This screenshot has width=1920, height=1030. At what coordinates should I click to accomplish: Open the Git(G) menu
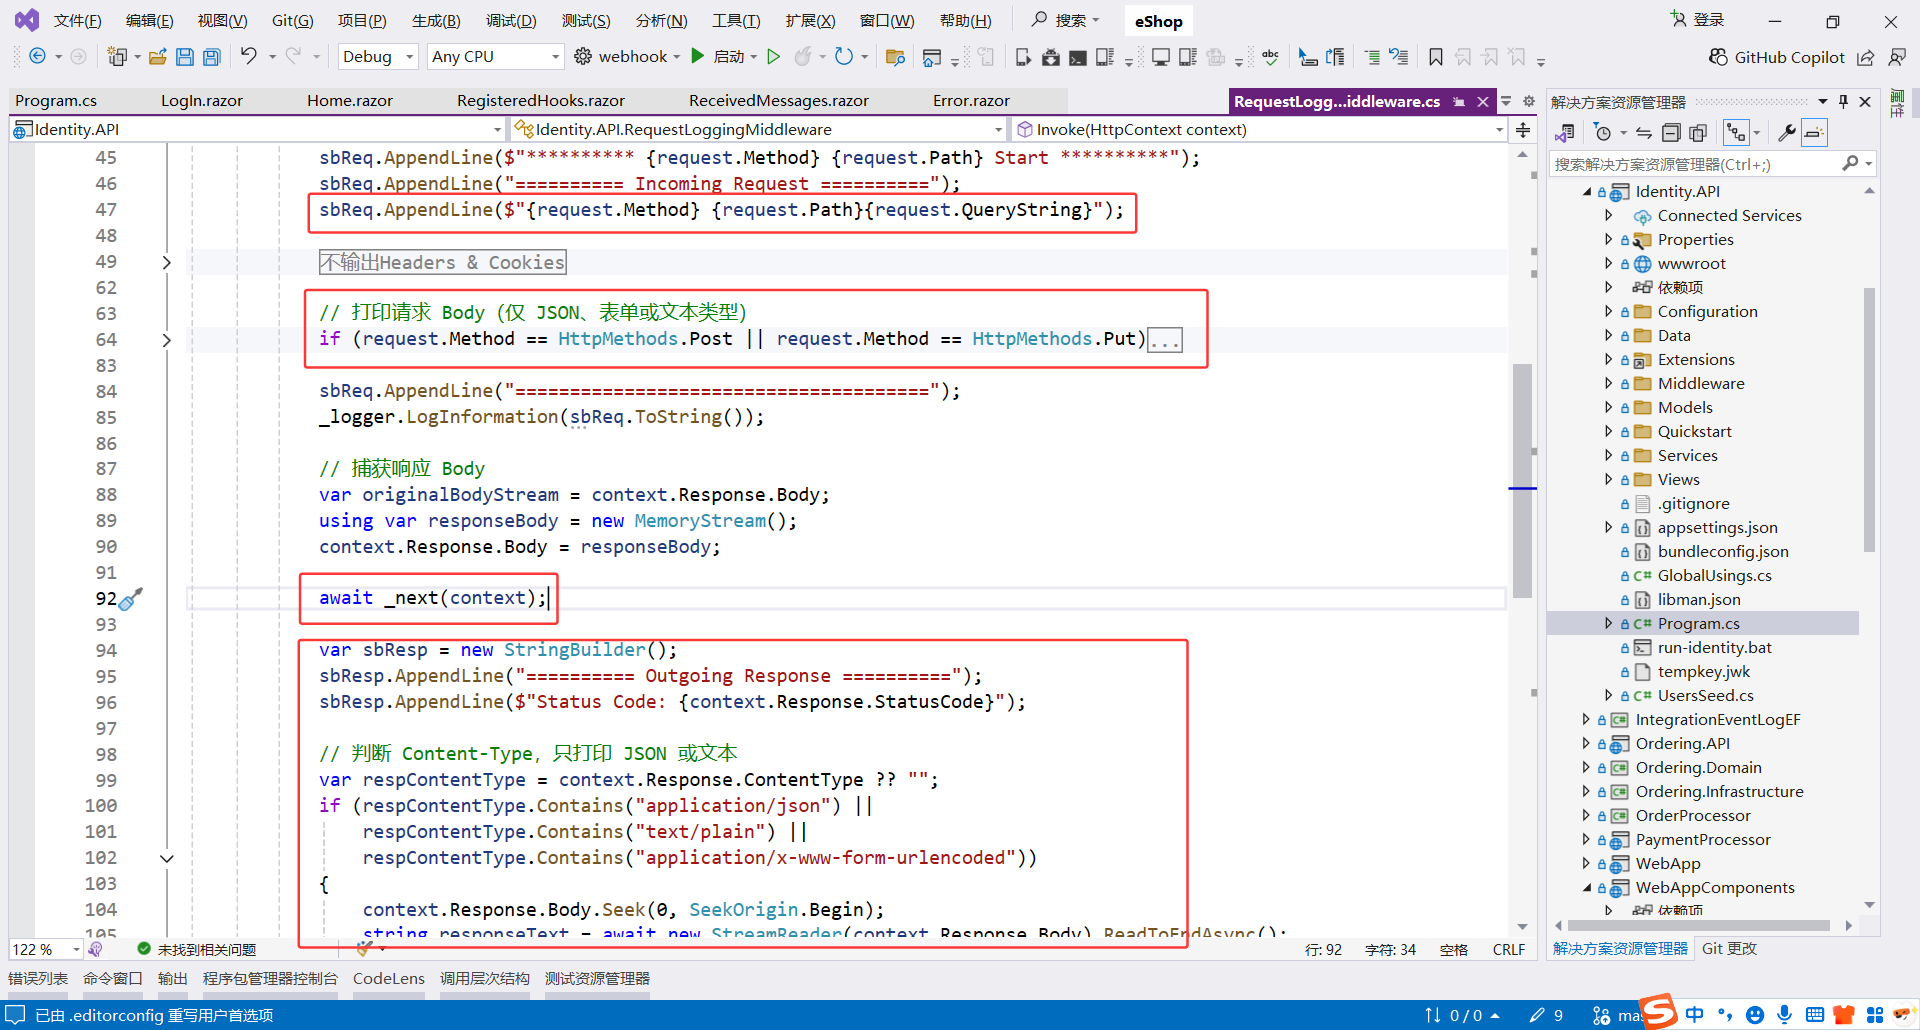click(292, 21)
